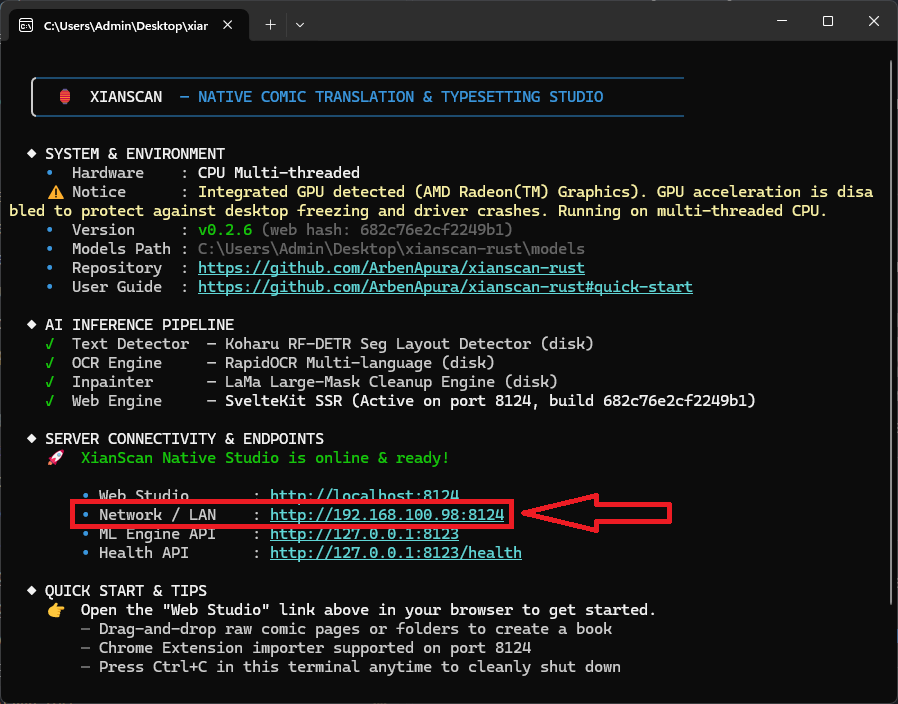Open a new terminal tab with plus button
Image resolution: width=898 pixels, height=704 pixels.
270,25
